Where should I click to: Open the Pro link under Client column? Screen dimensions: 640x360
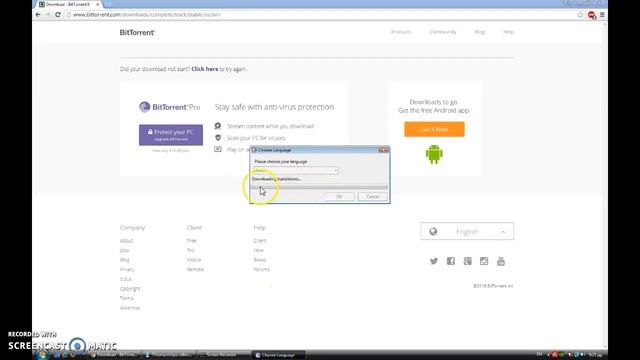click(x=191, y=250)
